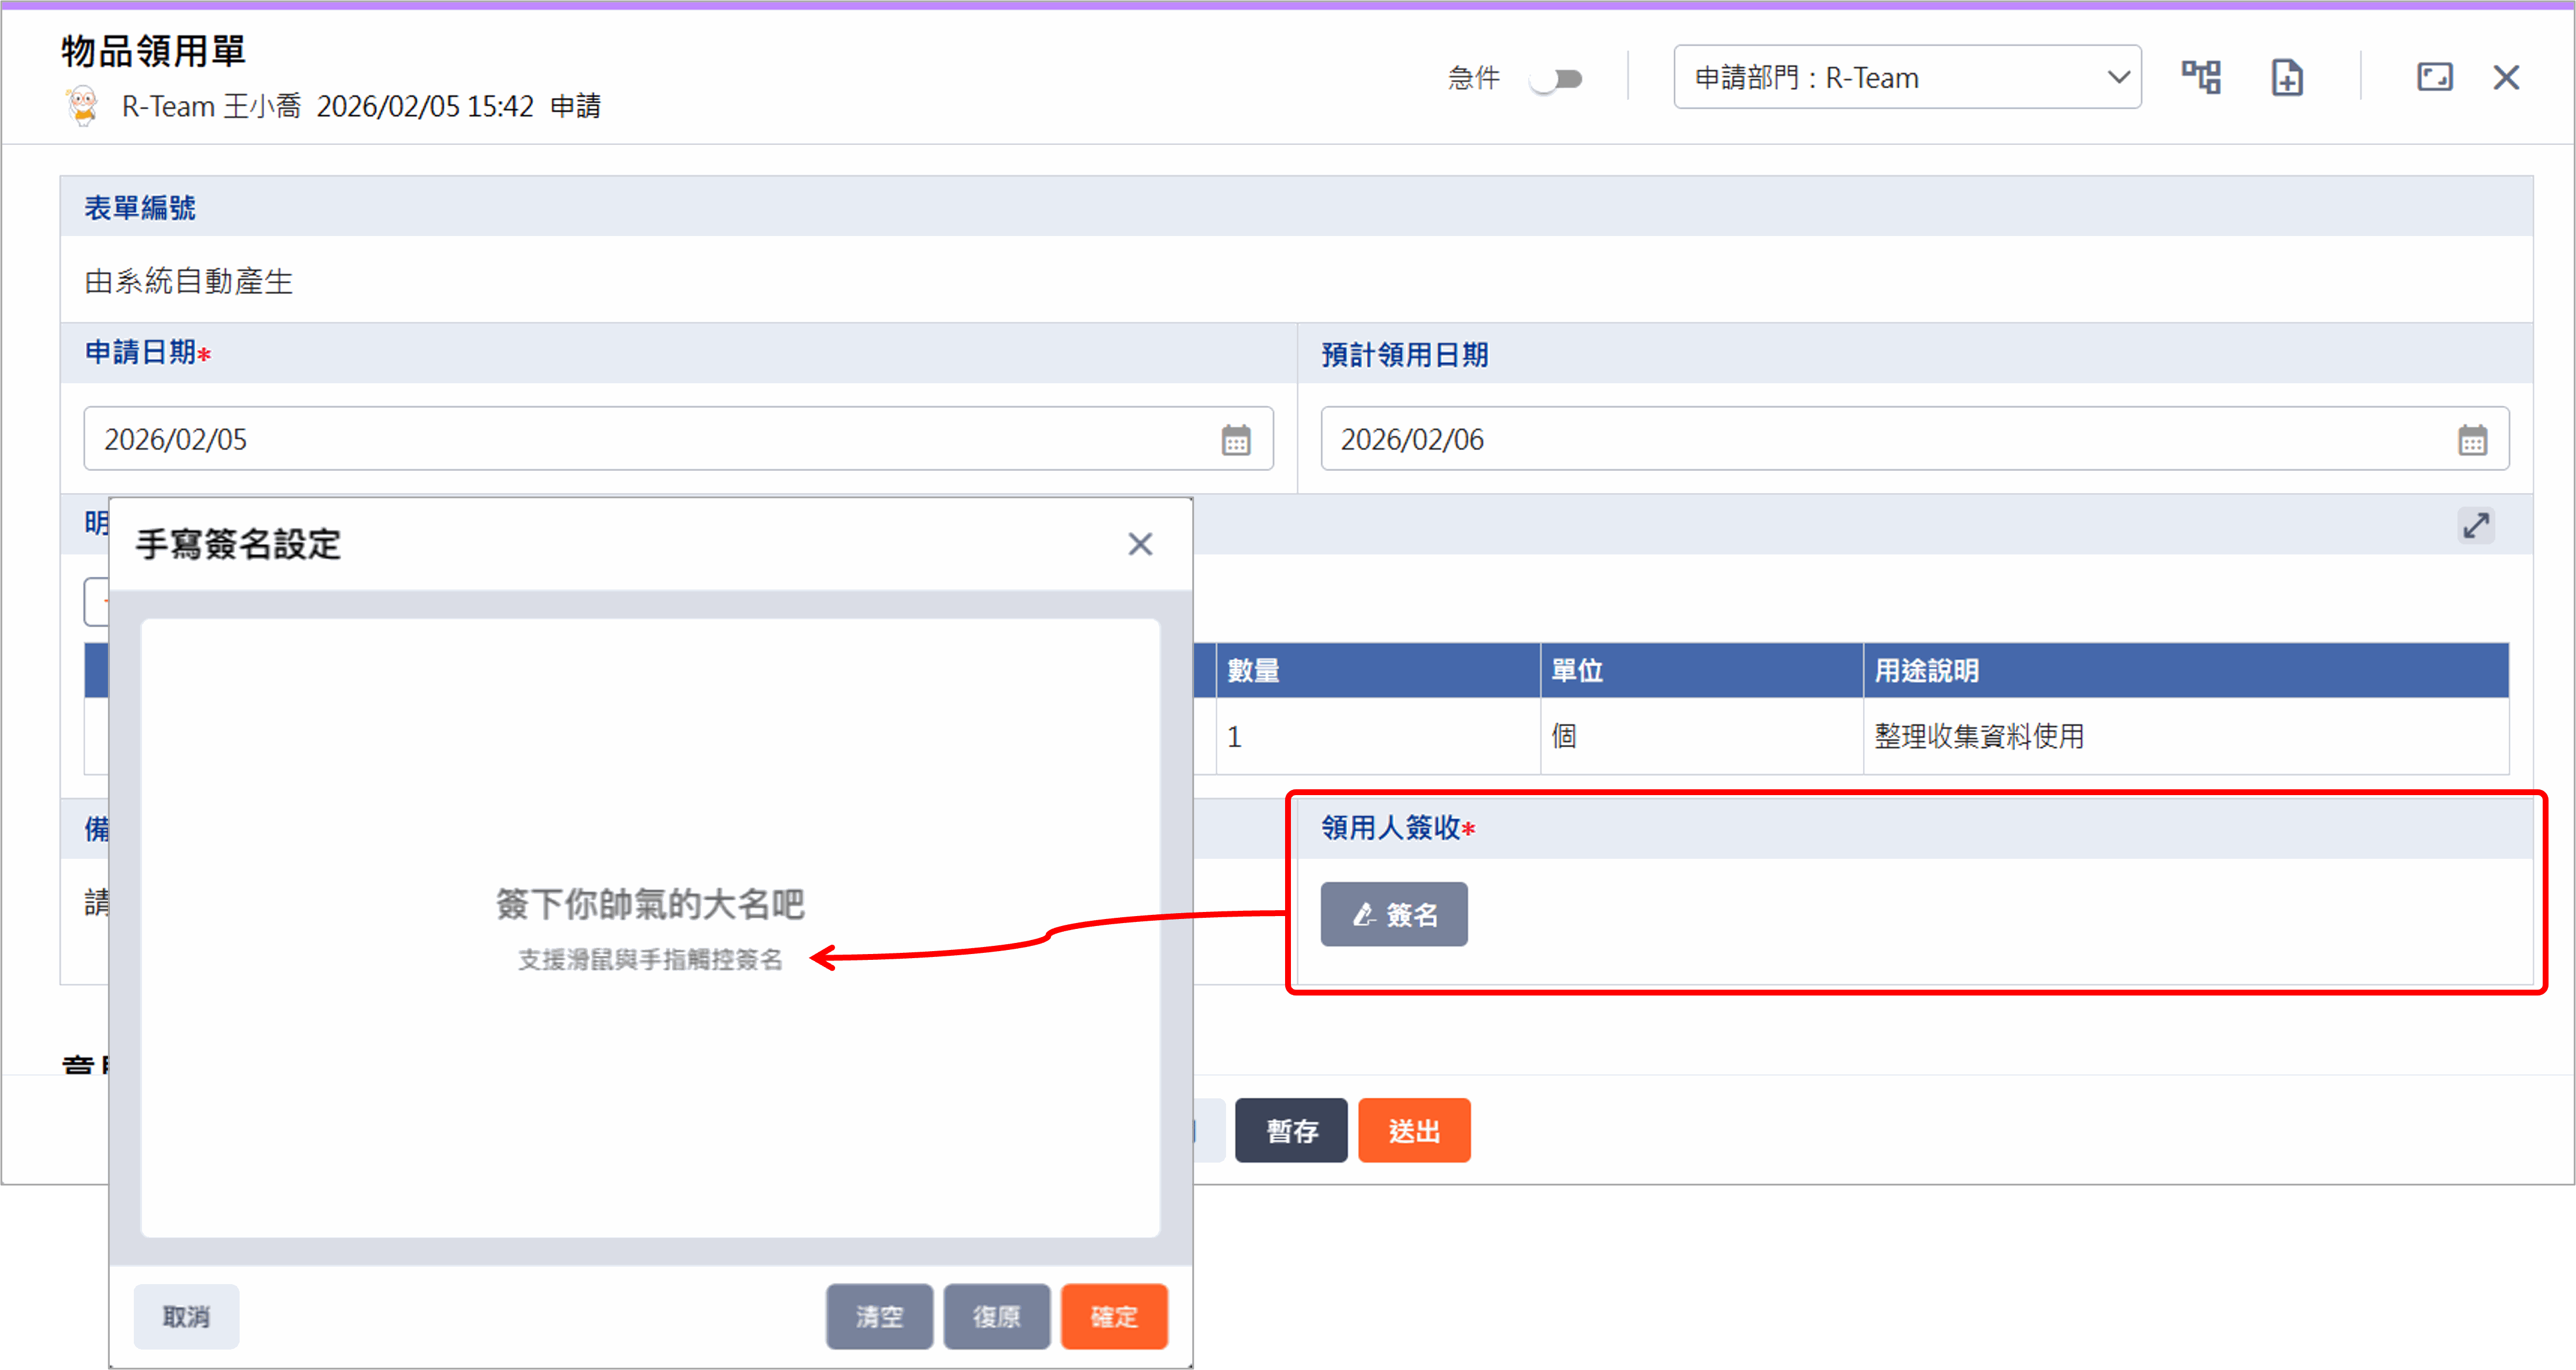Close the 手寫簽名設定 dialog
2576x1370 pixels.
coord(1140,544)
